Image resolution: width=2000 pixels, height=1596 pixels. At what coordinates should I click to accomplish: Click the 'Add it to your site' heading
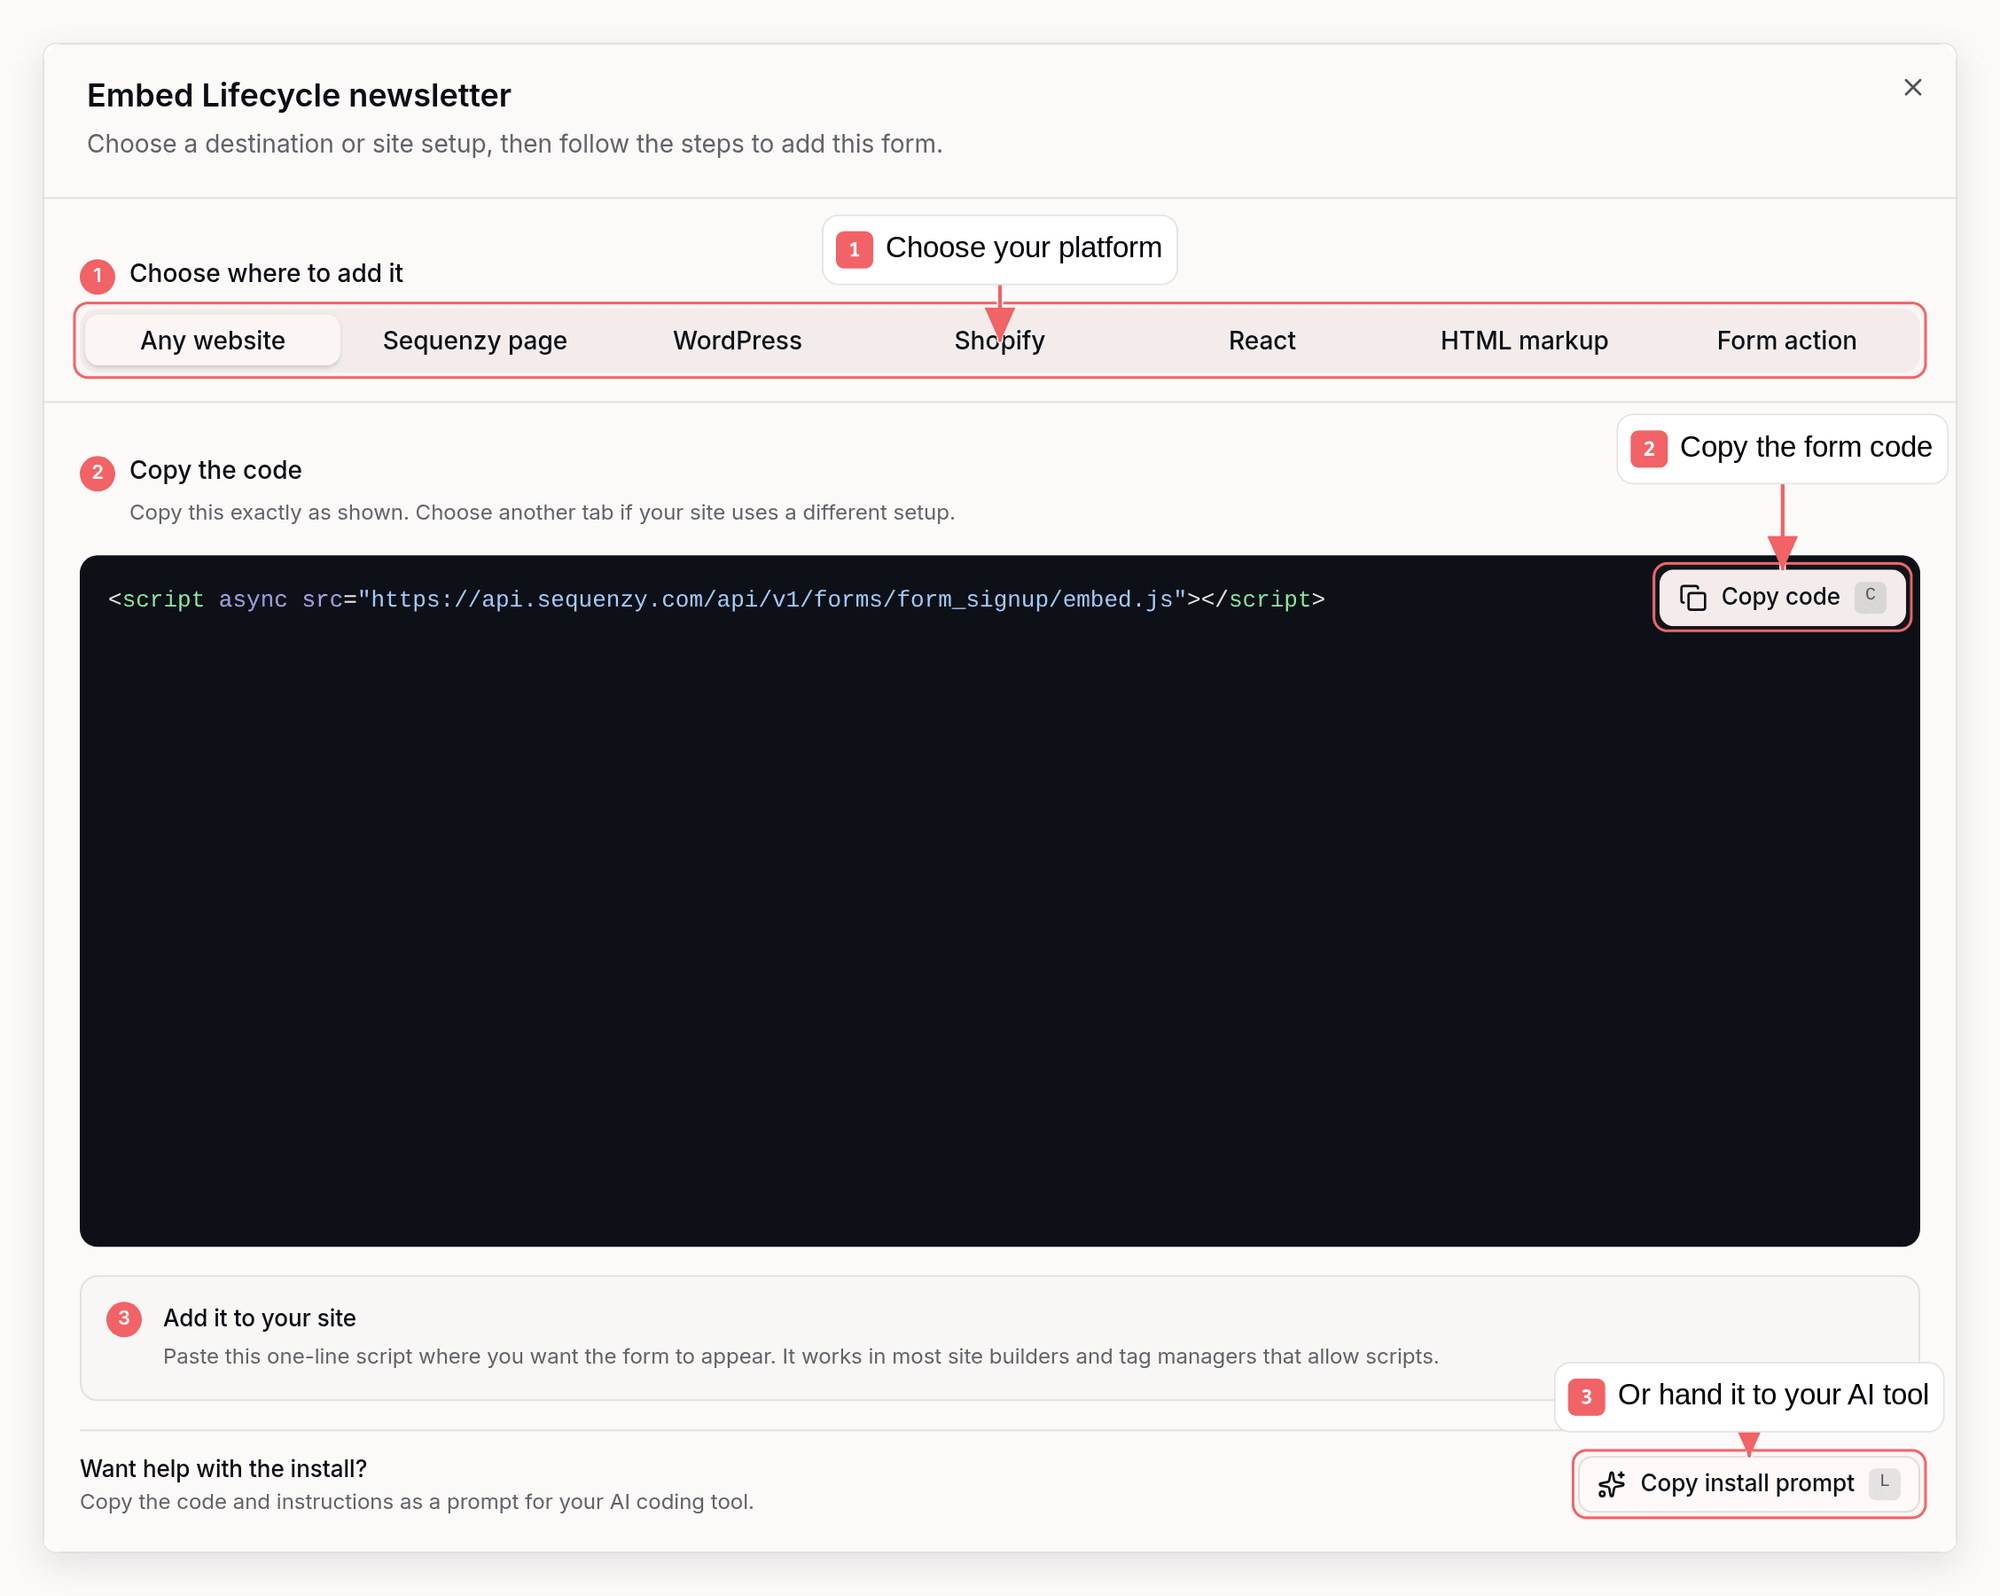coord(259,1318)
